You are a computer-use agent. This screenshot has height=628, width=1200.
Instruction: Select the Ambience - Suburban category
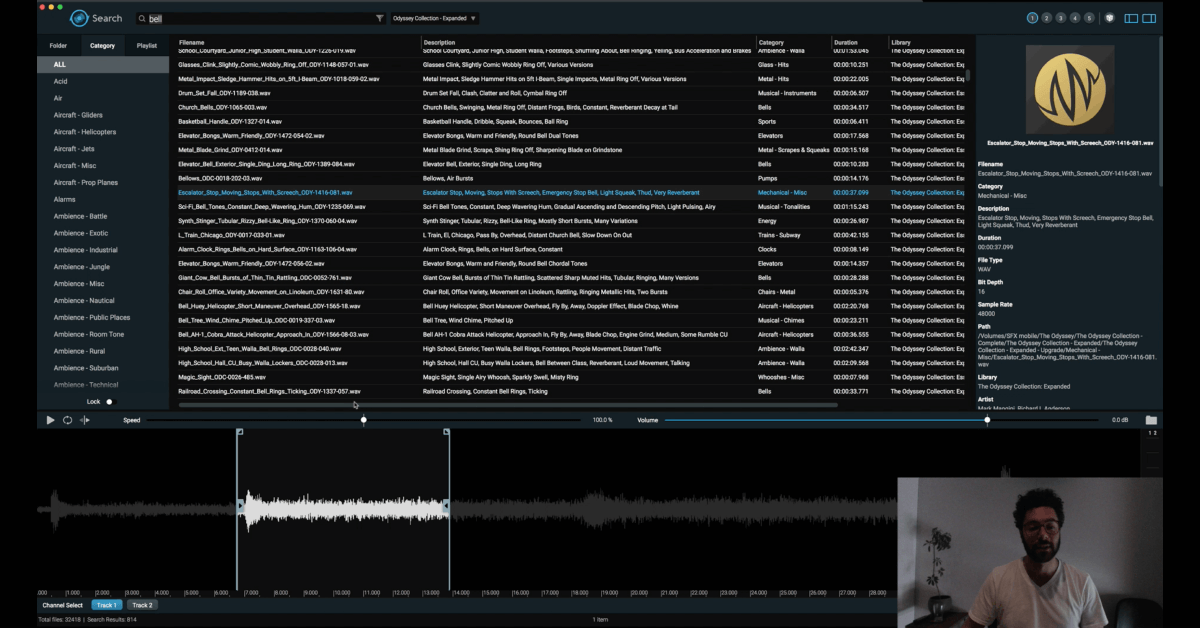103,368
